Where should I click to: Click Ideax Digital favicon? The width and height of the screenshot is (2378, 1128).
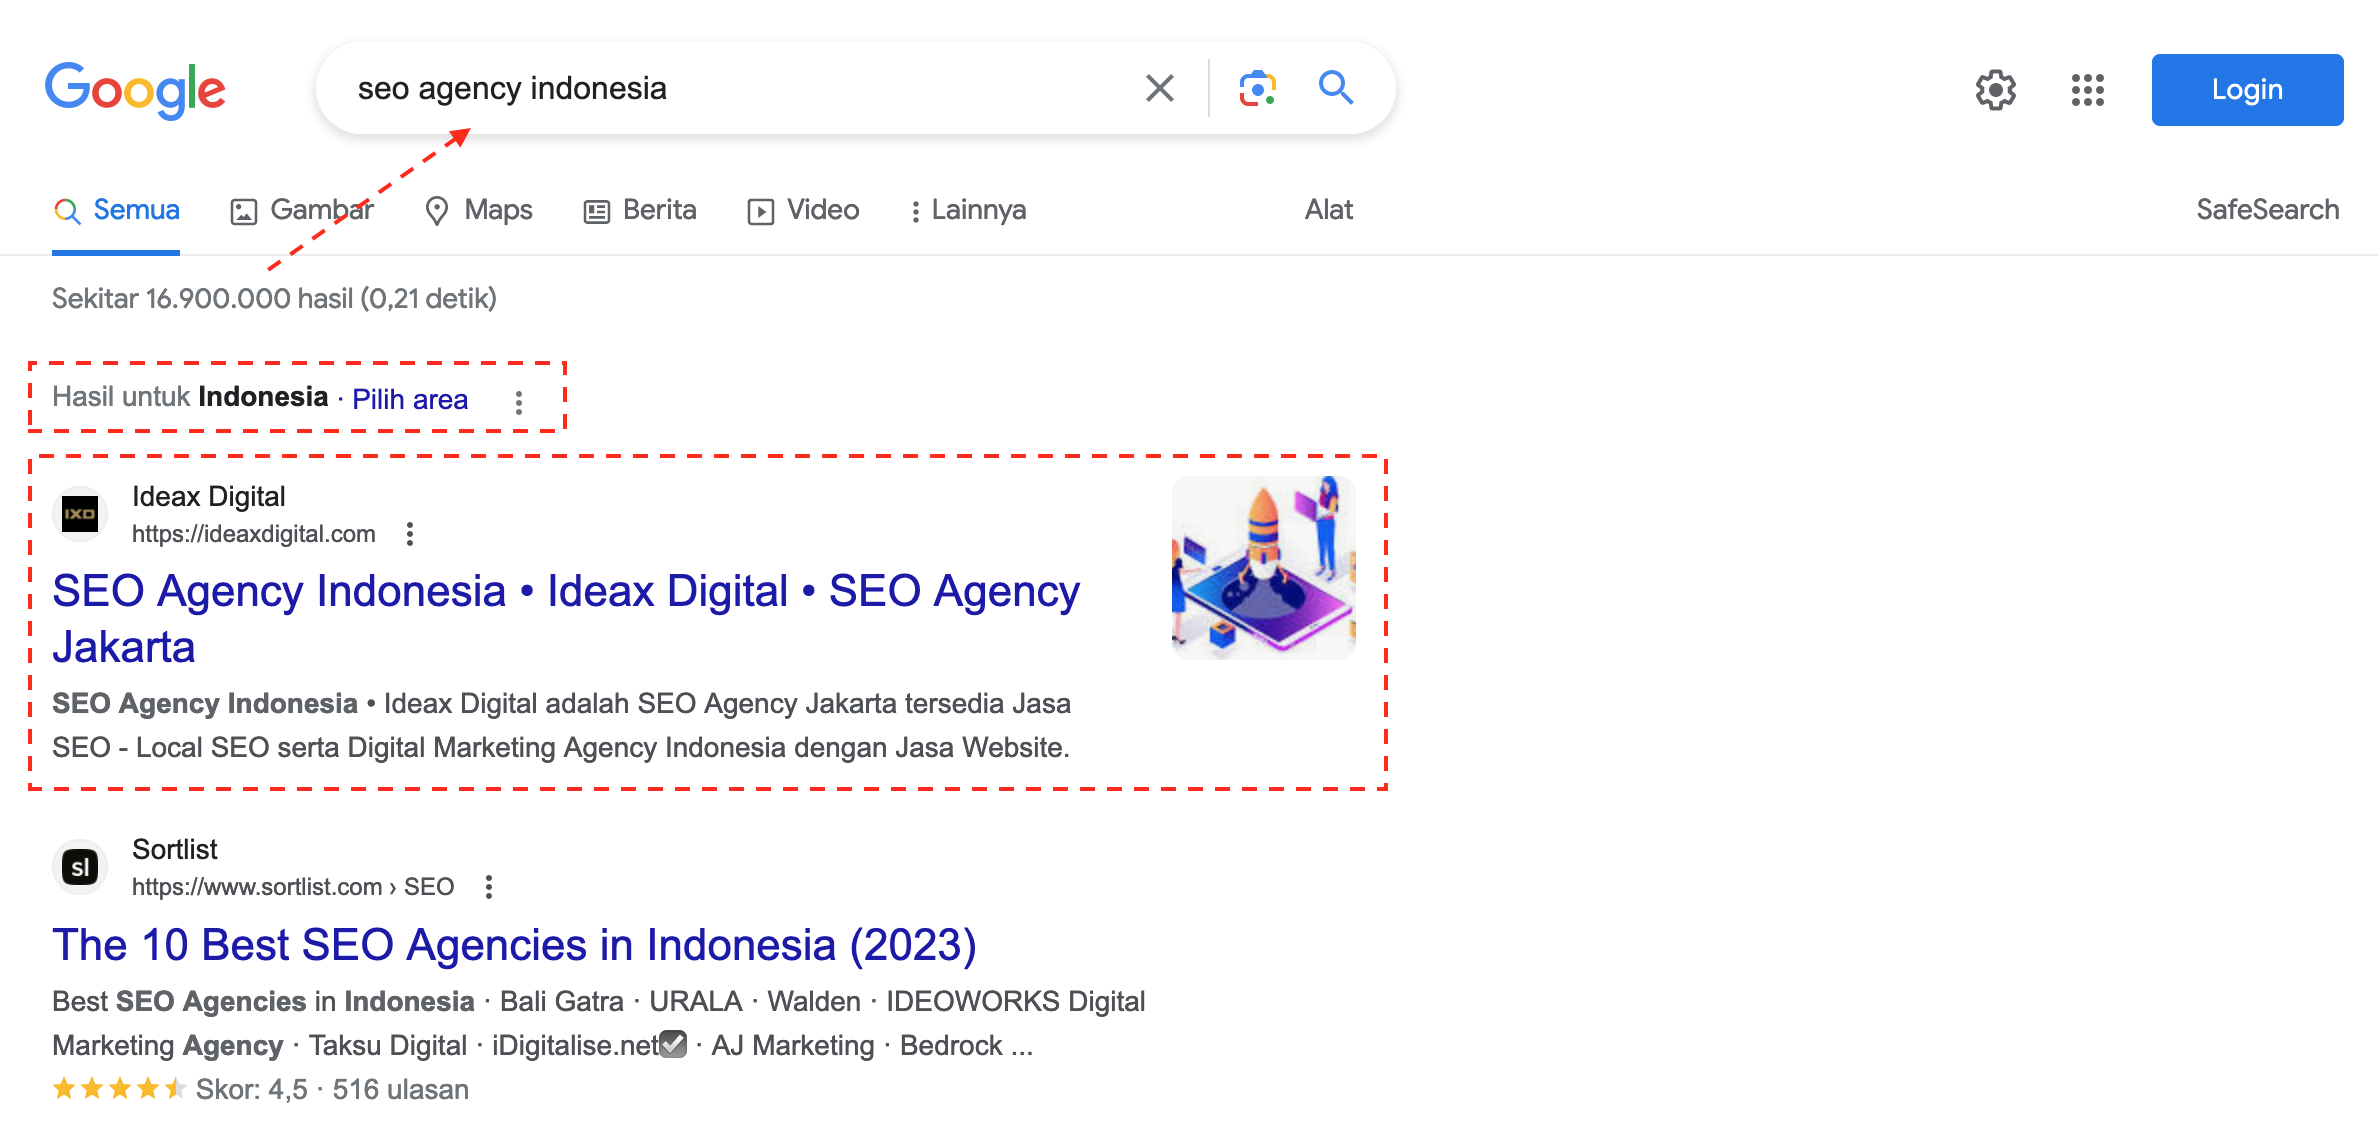[x=80, y=514]
